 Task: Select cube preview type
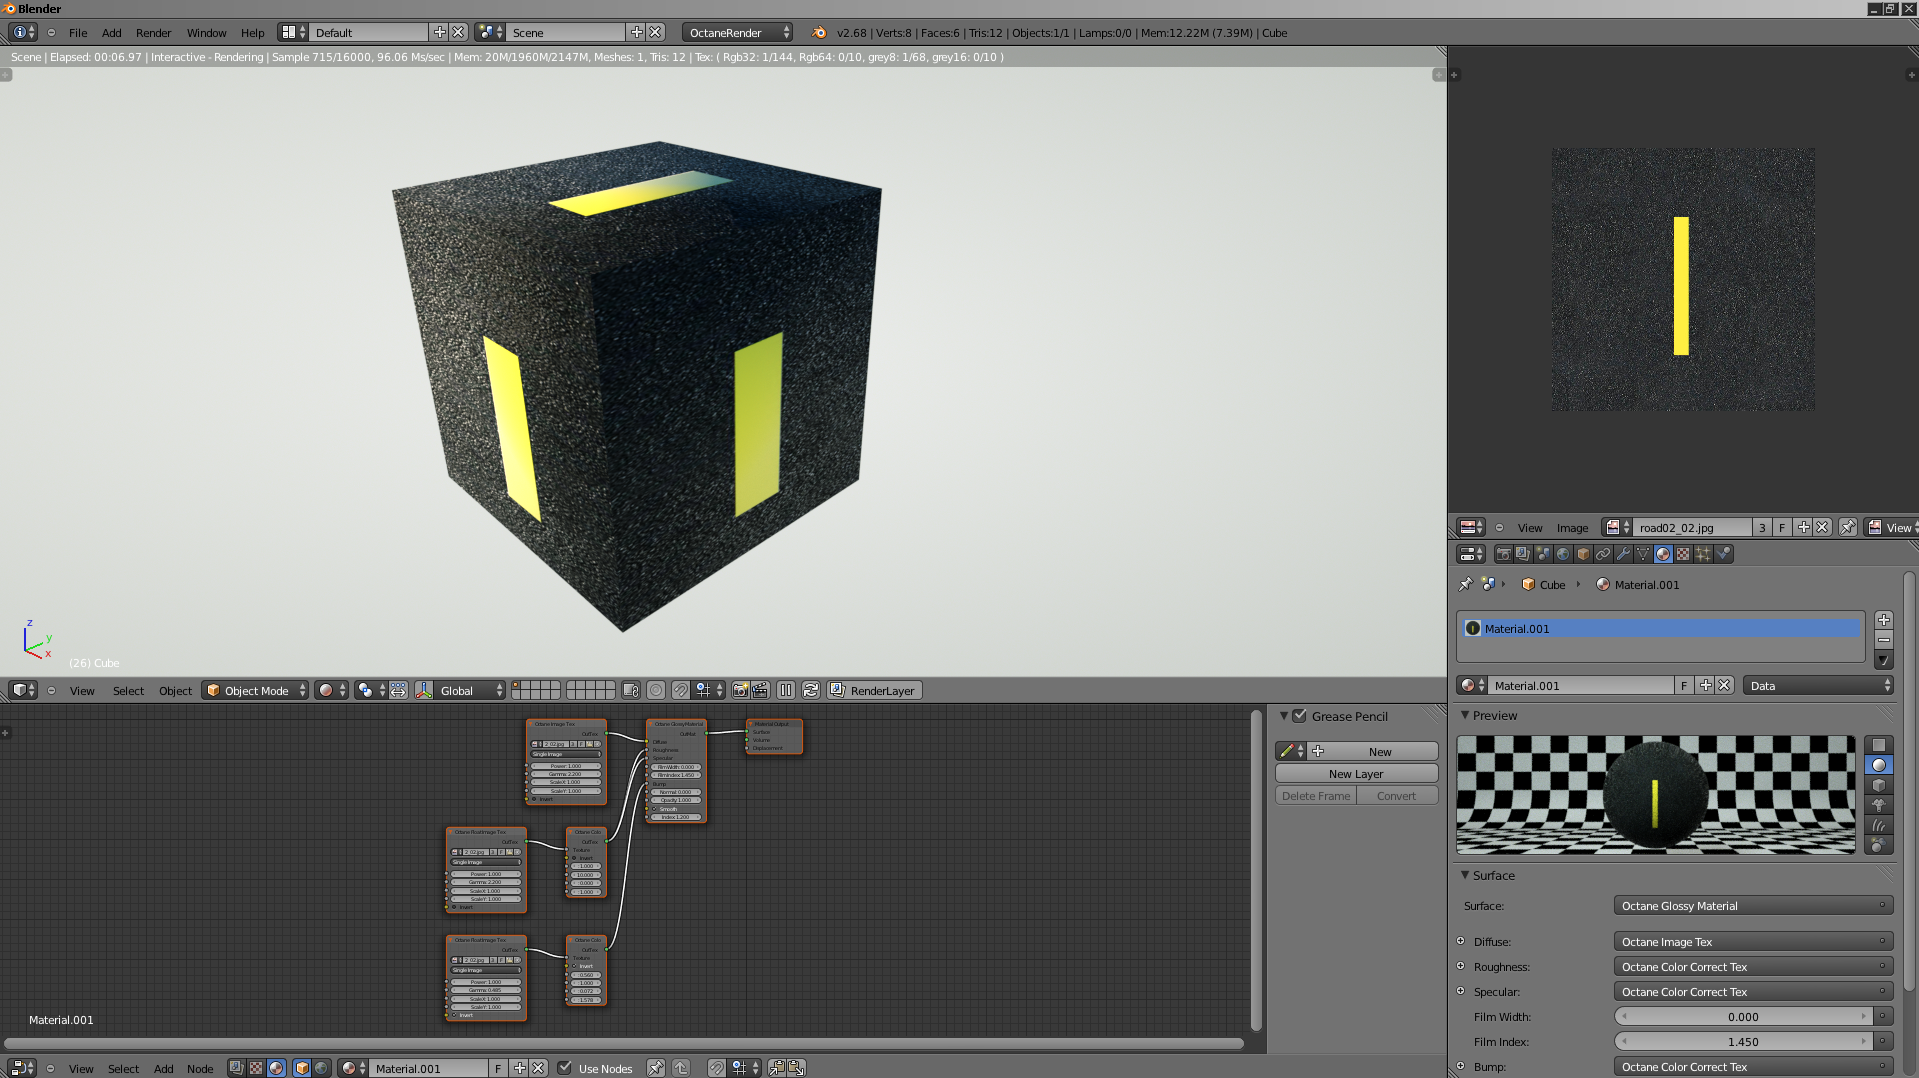pos(1879,785)
